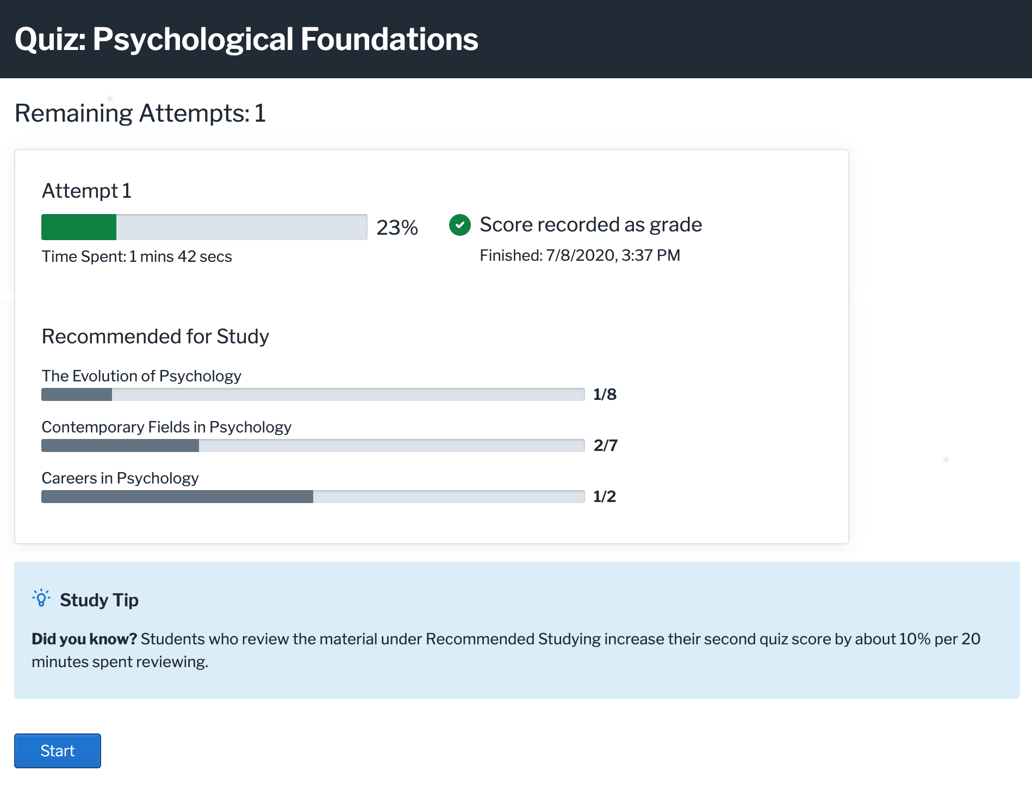Click the 1/2 score value
The width and height of the screenshot is (1032, 803).
pyautogui.click(x=604, y=497)
